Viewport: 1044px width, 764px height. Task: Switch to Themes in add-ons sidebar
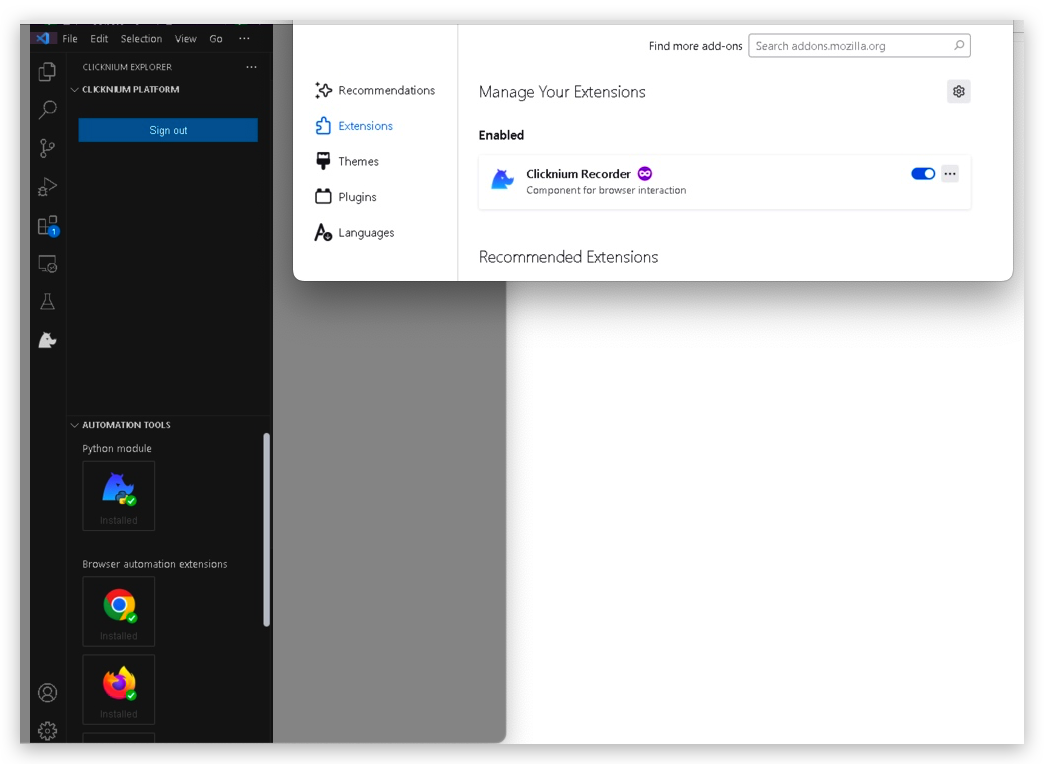pos(358,161)
